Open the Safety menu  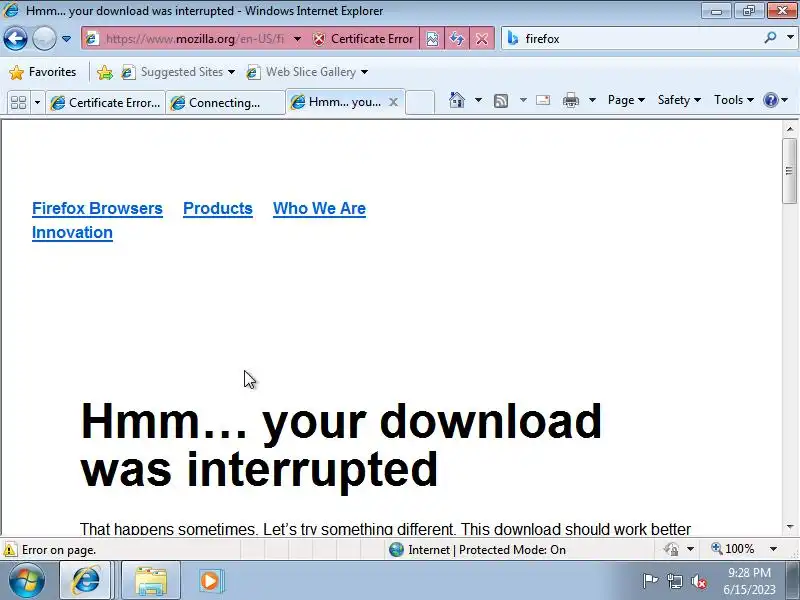(679, 100)
